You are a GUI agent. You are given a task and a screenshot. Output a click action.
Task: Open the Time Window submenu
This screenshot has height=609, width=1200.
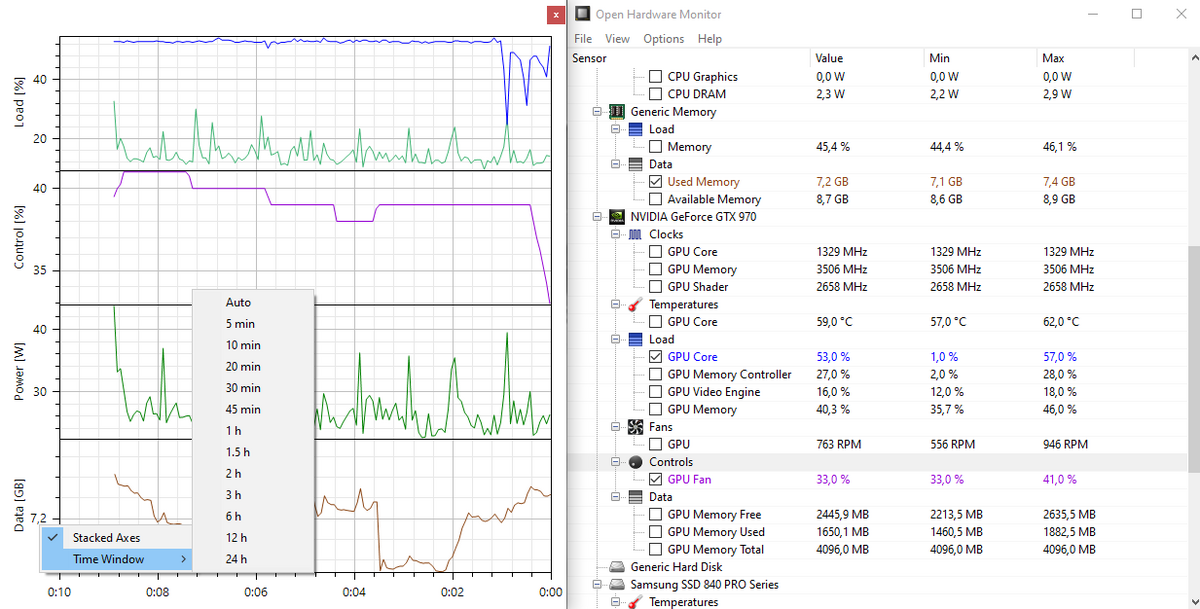click(x=117, y=559)
